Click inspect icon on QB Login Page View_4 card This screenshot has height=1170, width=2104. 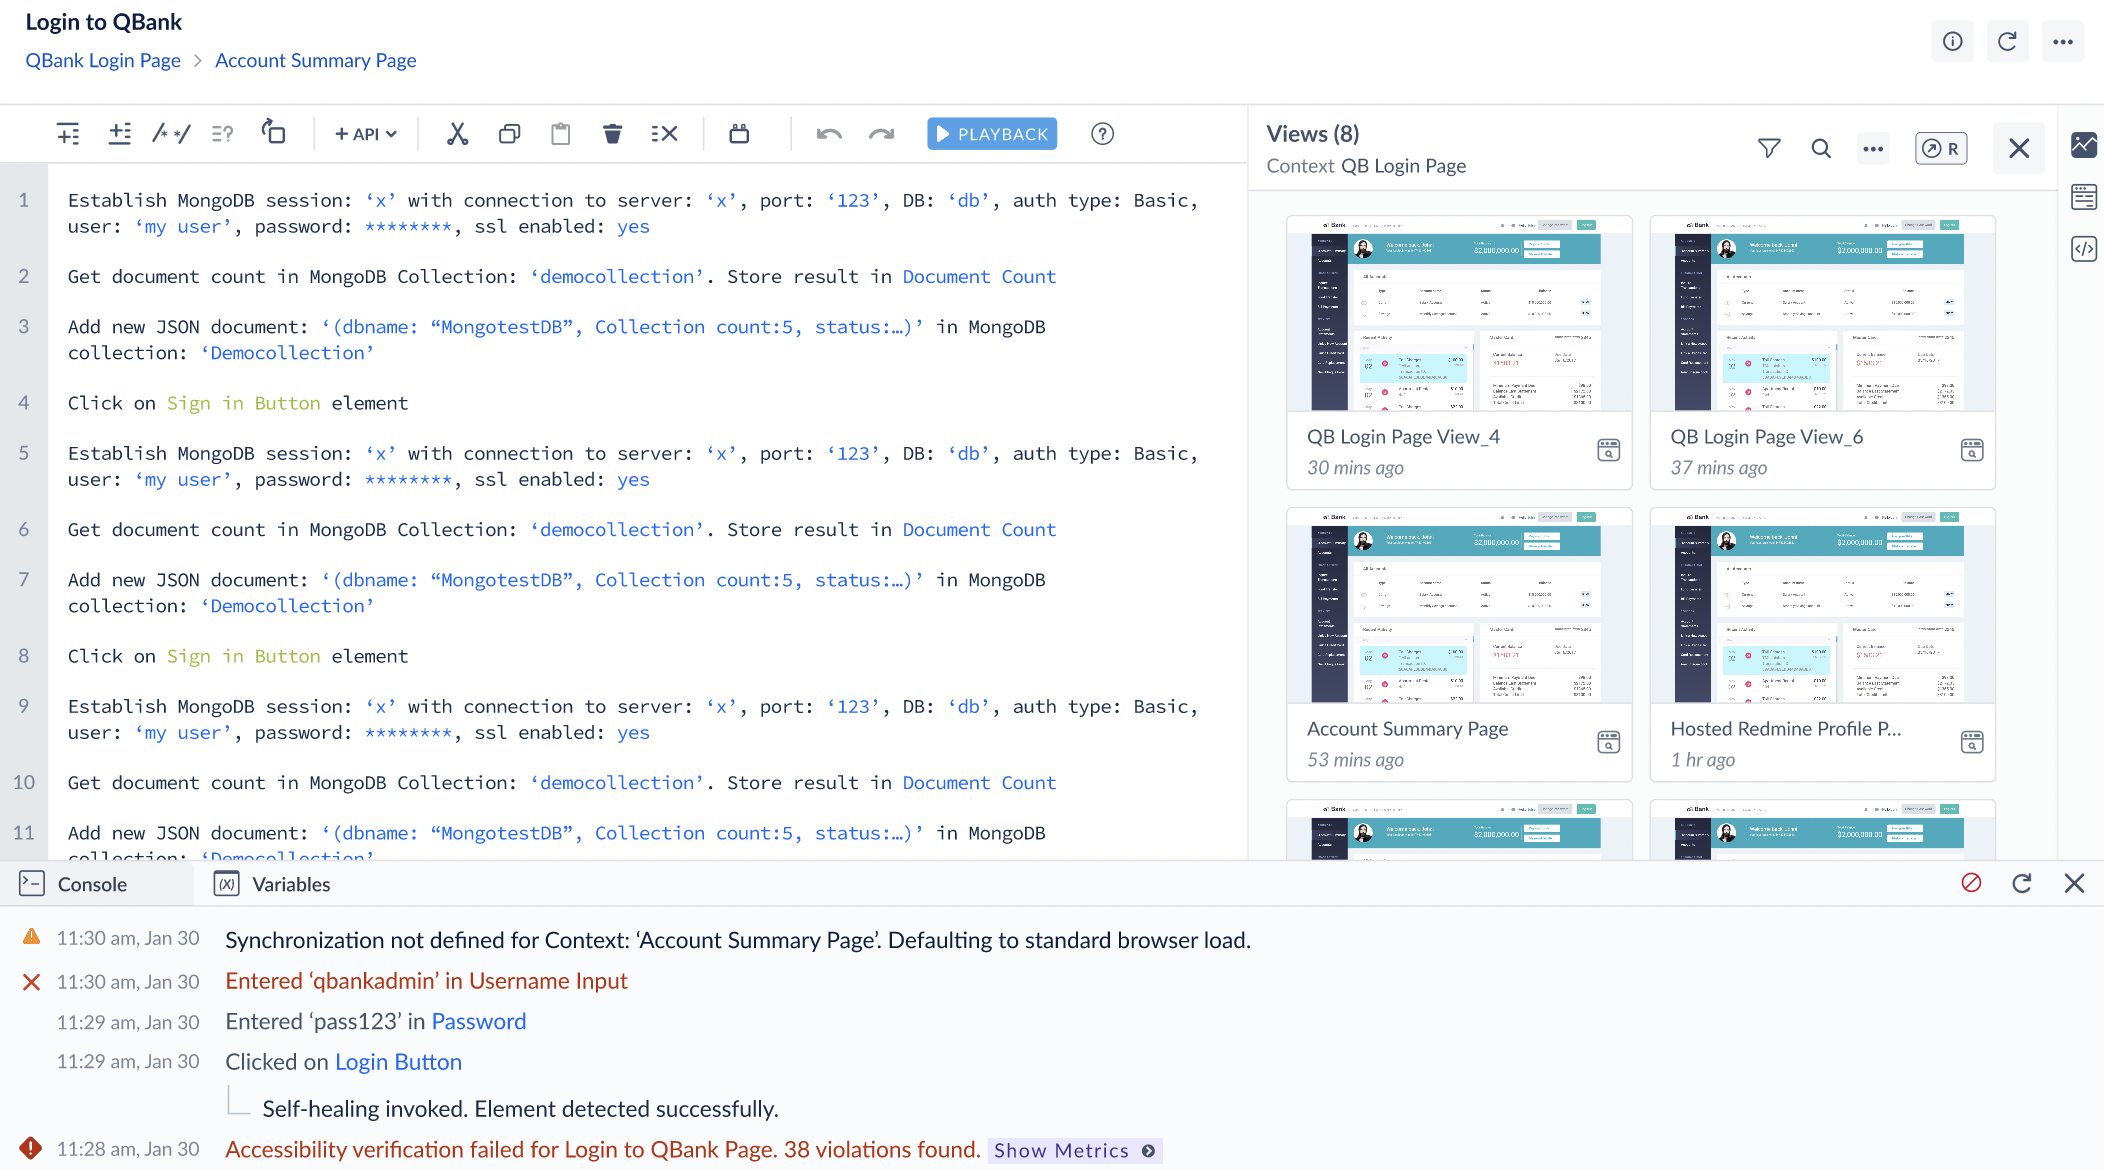point(1608,450)
